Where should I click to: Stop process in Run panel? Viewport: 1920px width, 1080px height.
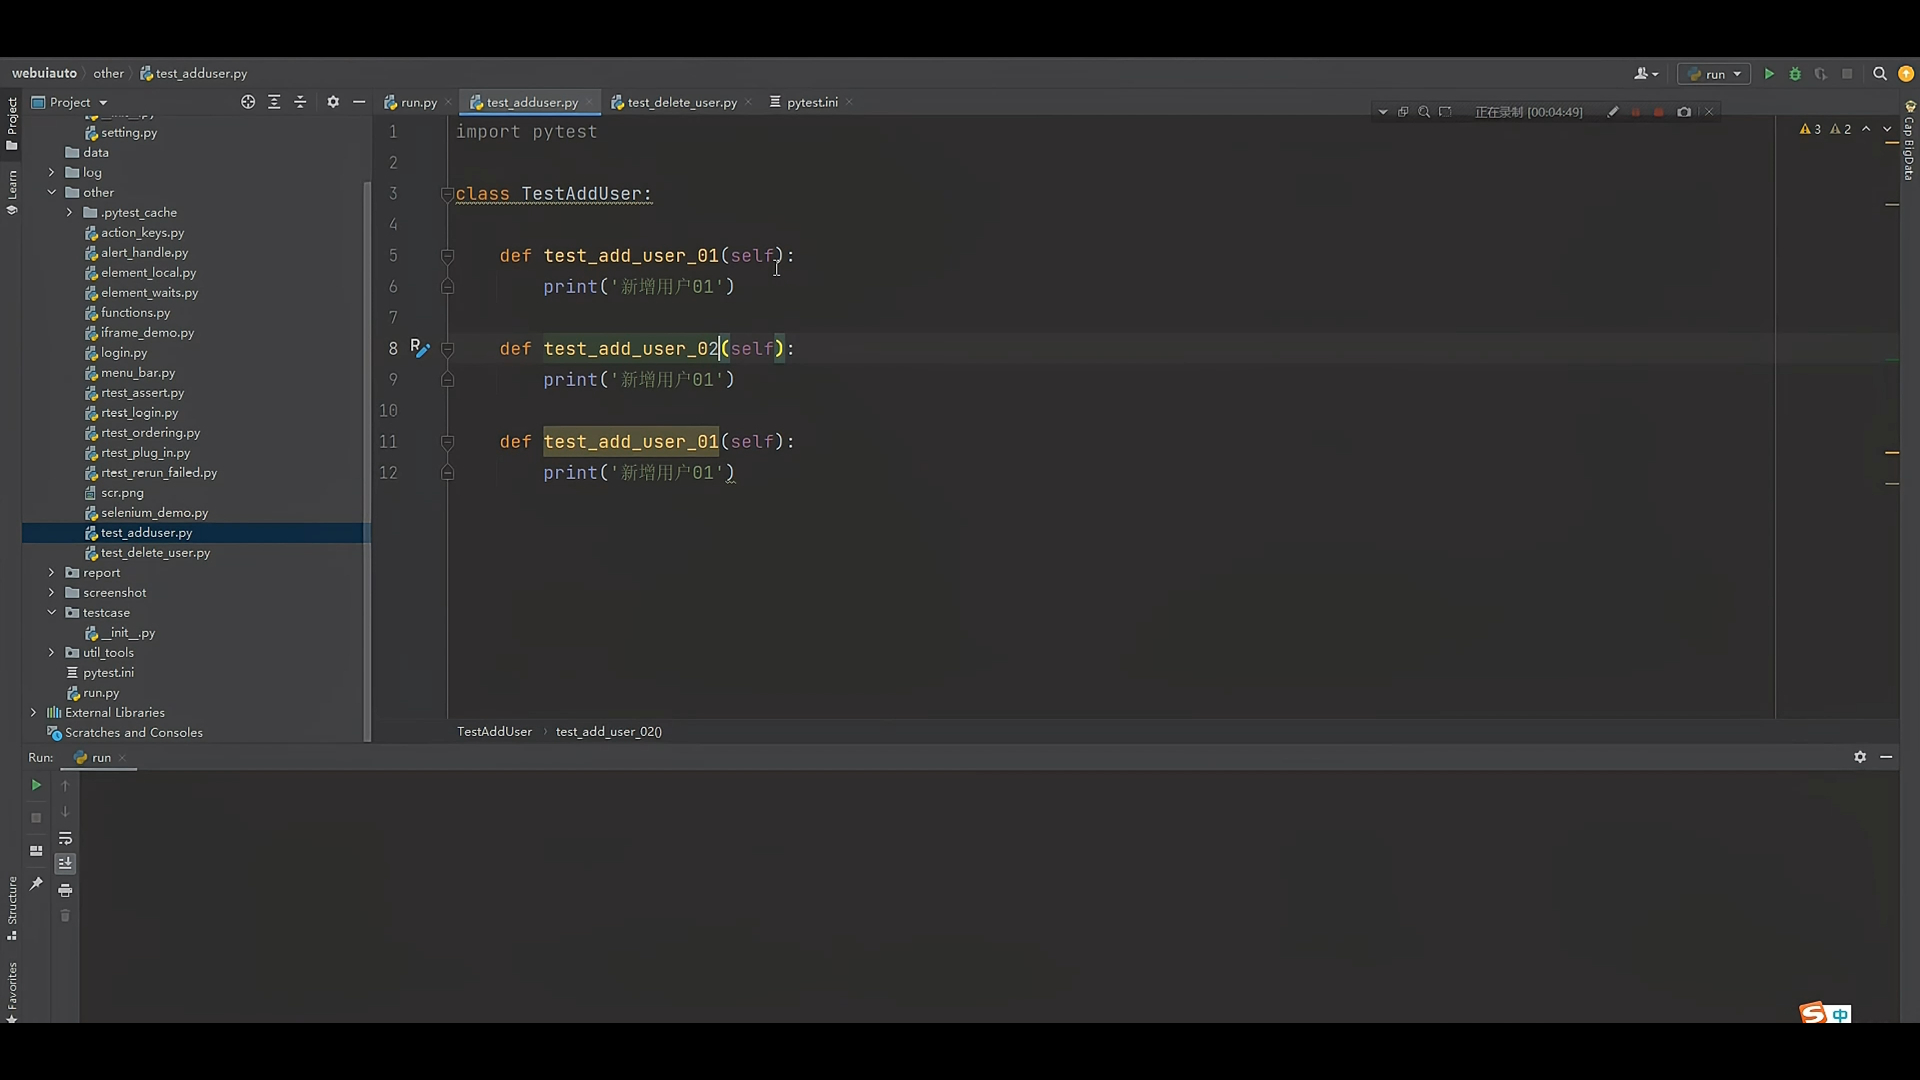(36, 818)
